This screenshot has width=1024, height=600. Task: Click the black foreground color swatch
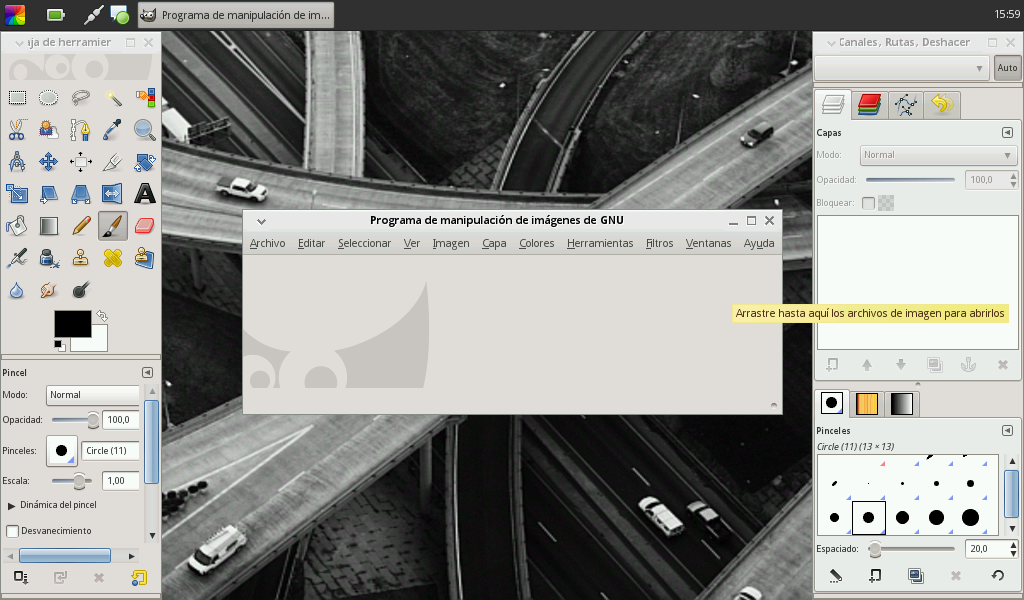[71, 323]
